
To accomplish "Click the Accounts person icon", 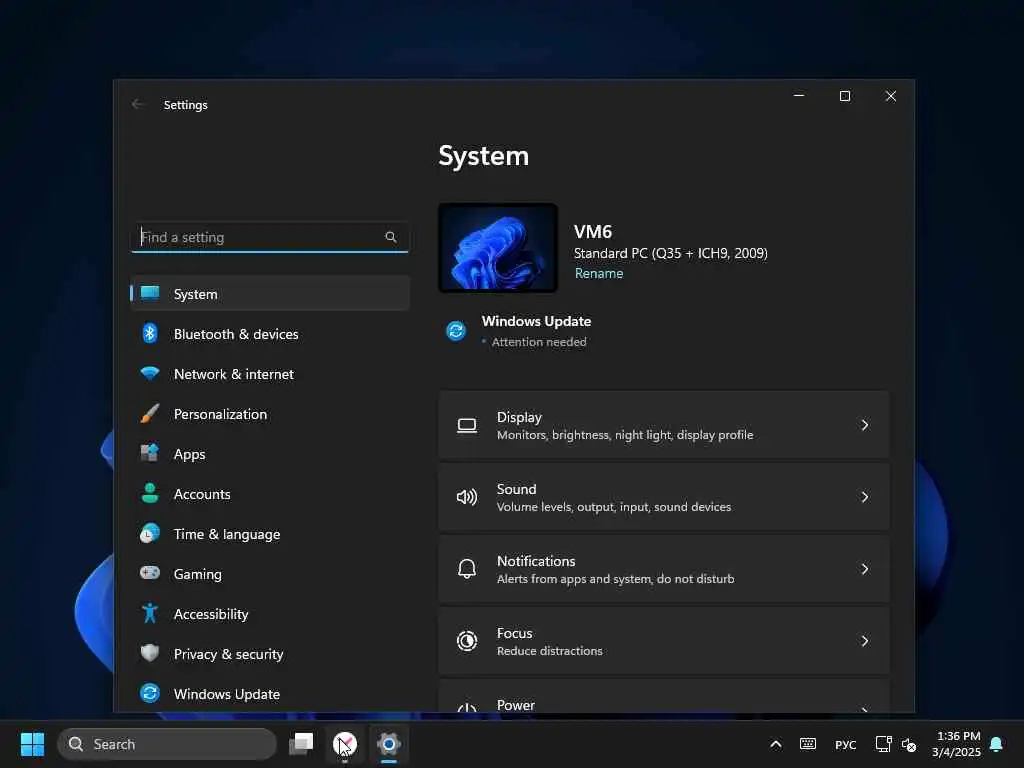I will pos(150,493).
